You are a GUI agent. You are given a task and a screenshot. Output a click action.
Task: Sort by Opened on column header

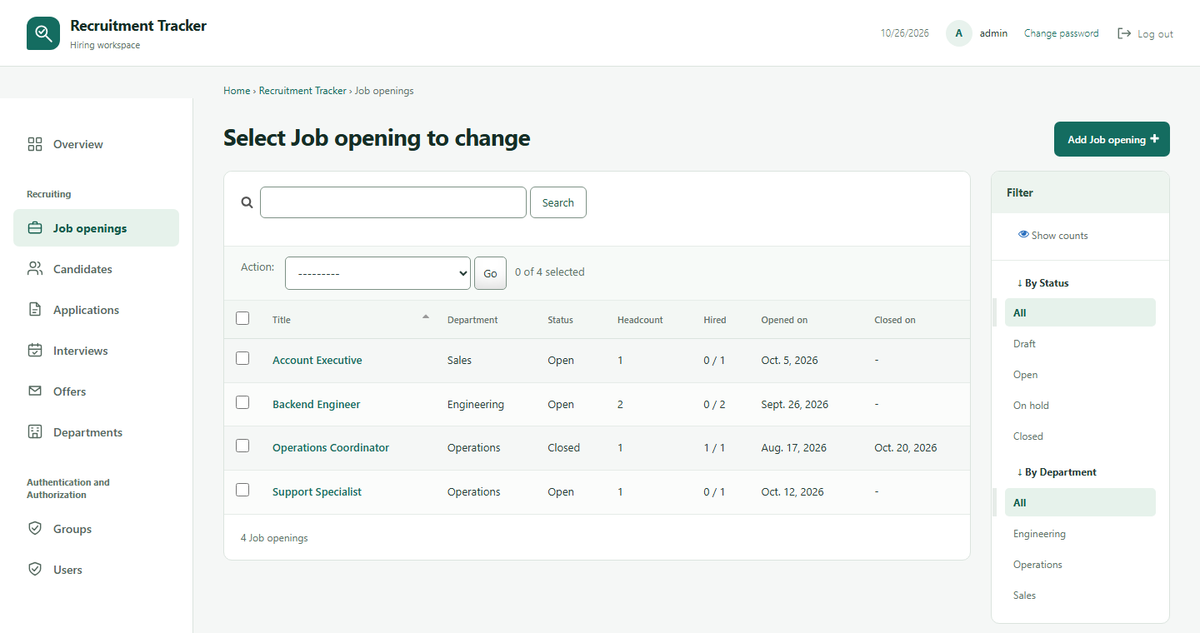pos(784,320)
